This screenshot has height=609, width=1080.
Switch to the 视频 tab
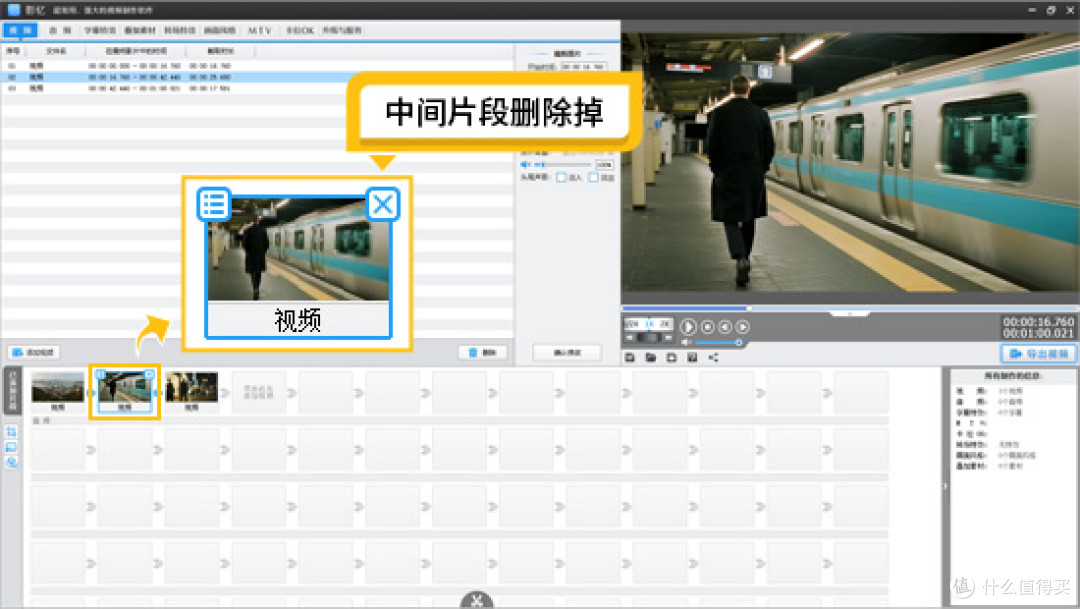(x=20, y=30)
